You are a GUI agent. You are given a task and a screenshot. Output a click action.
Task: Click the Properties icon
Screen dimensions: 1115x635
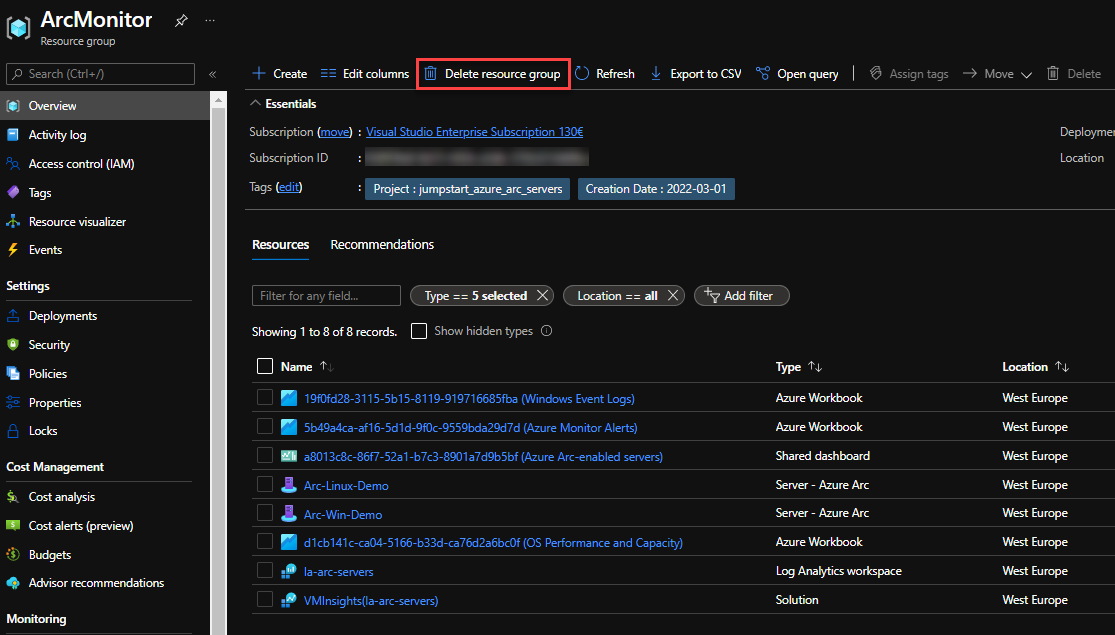point(13,402)
